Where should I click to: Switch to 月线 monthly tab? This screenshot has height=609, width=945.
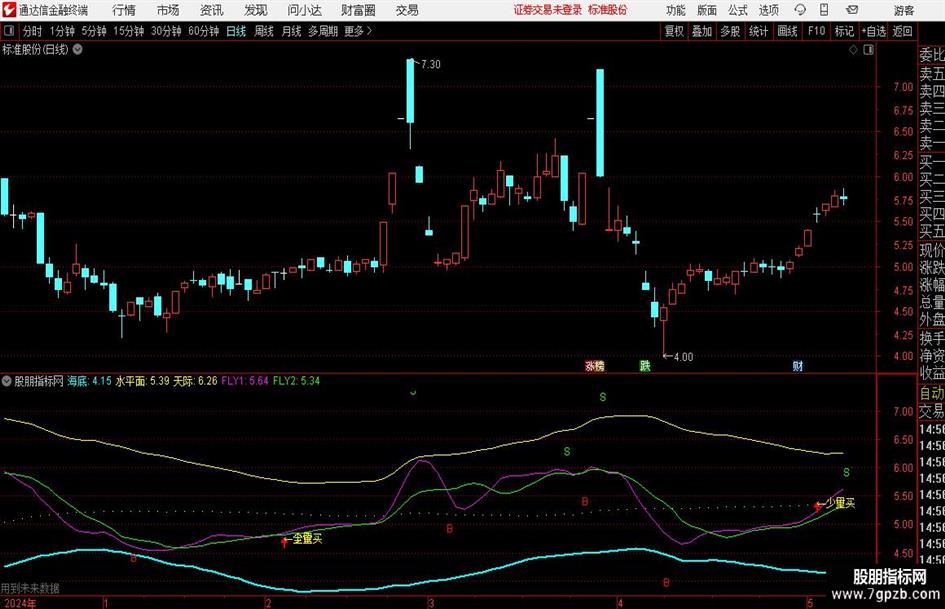tap(292, 31)
